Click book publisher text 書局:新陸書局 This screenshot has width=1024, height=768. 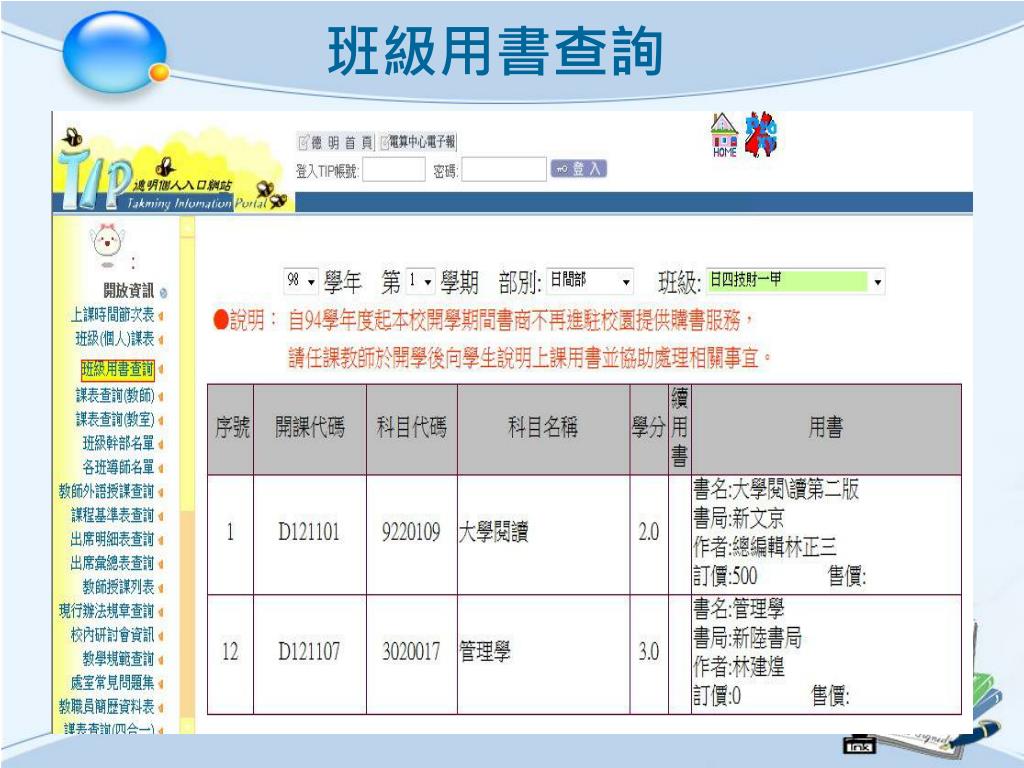click(x=747, y=638)
